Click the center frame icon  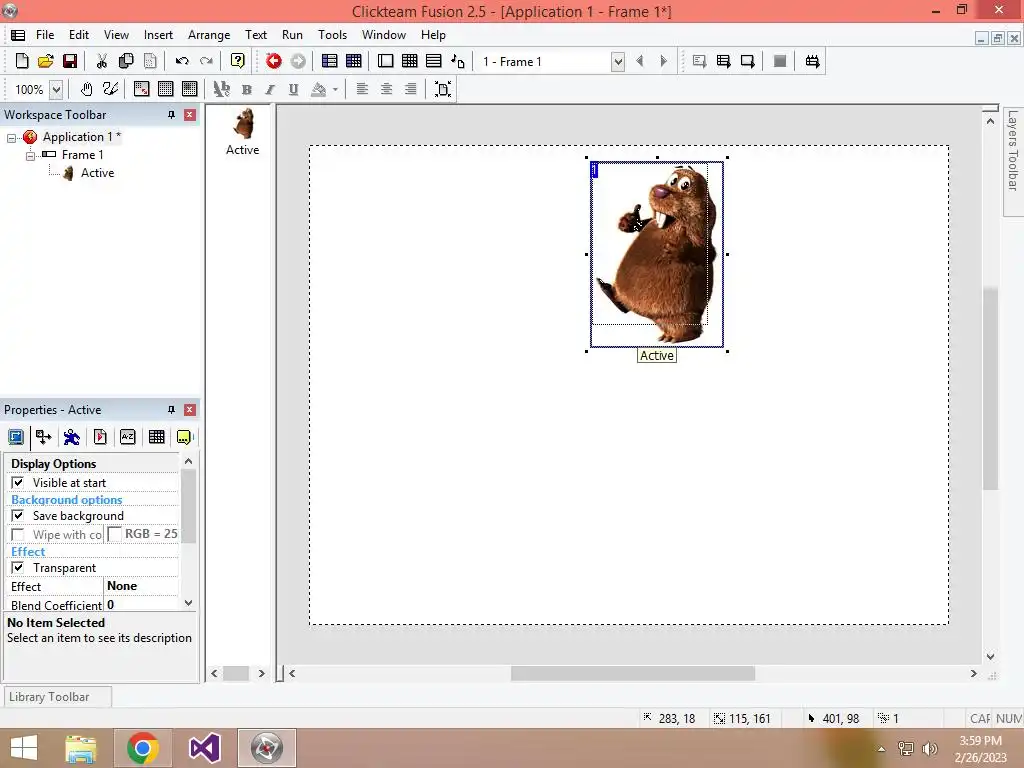pyautogui.click(x=443, y=89)
